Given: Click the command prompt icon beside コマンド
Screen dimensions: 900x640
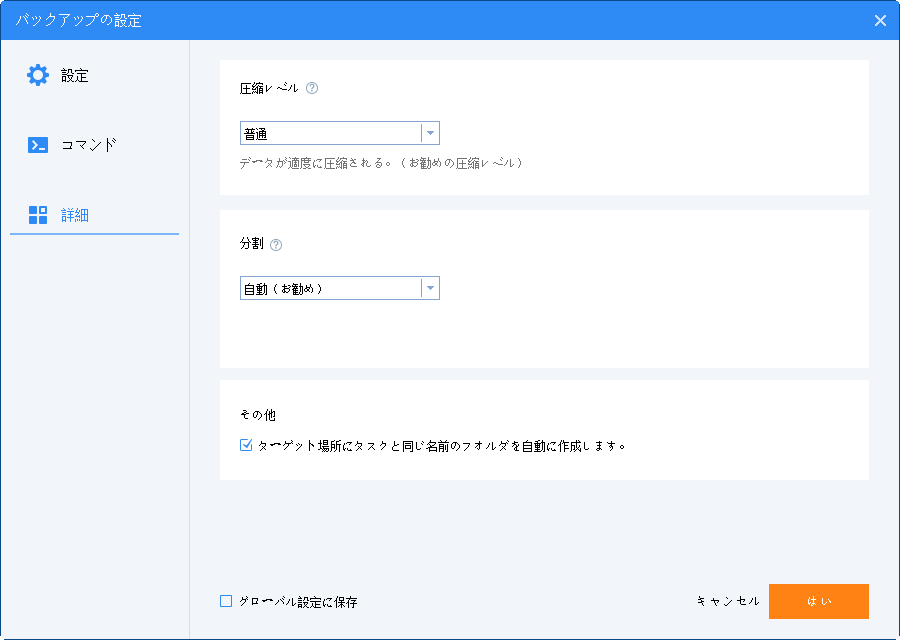Looking at the screenshot, I should 38,145.
